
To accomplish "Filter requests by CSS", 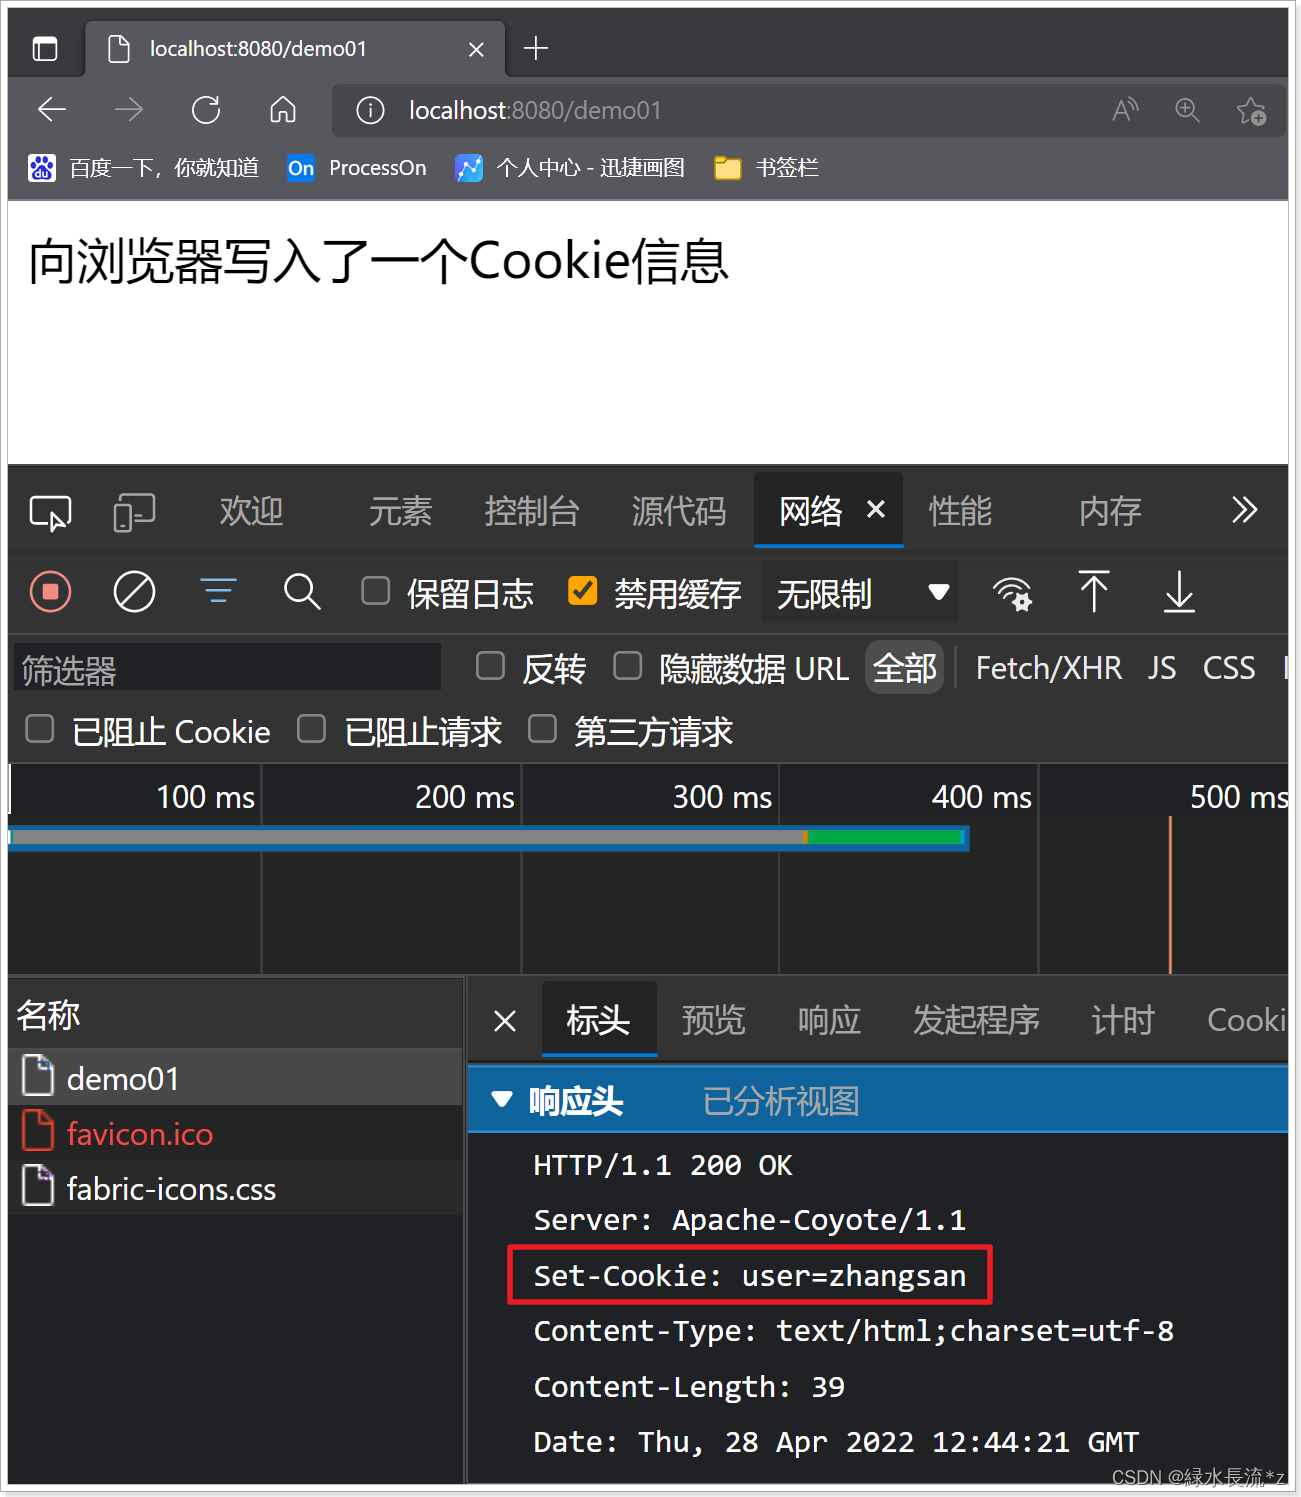I will tap(1229, 668).
